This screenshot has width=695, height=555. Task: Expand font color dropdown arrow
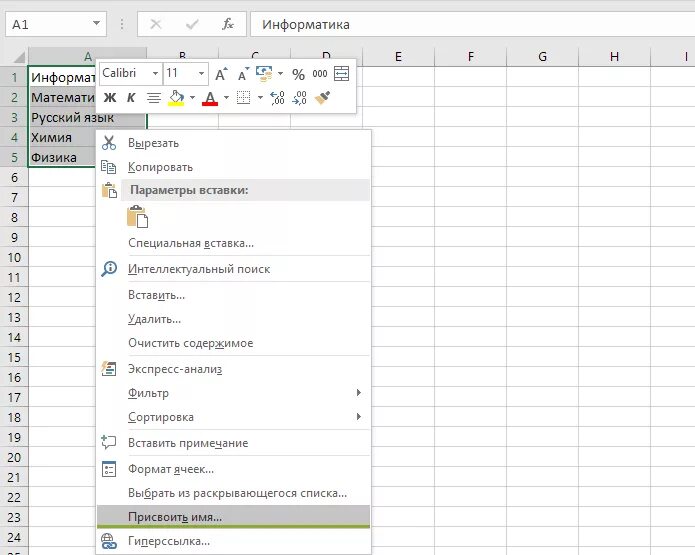click(226, 98)
